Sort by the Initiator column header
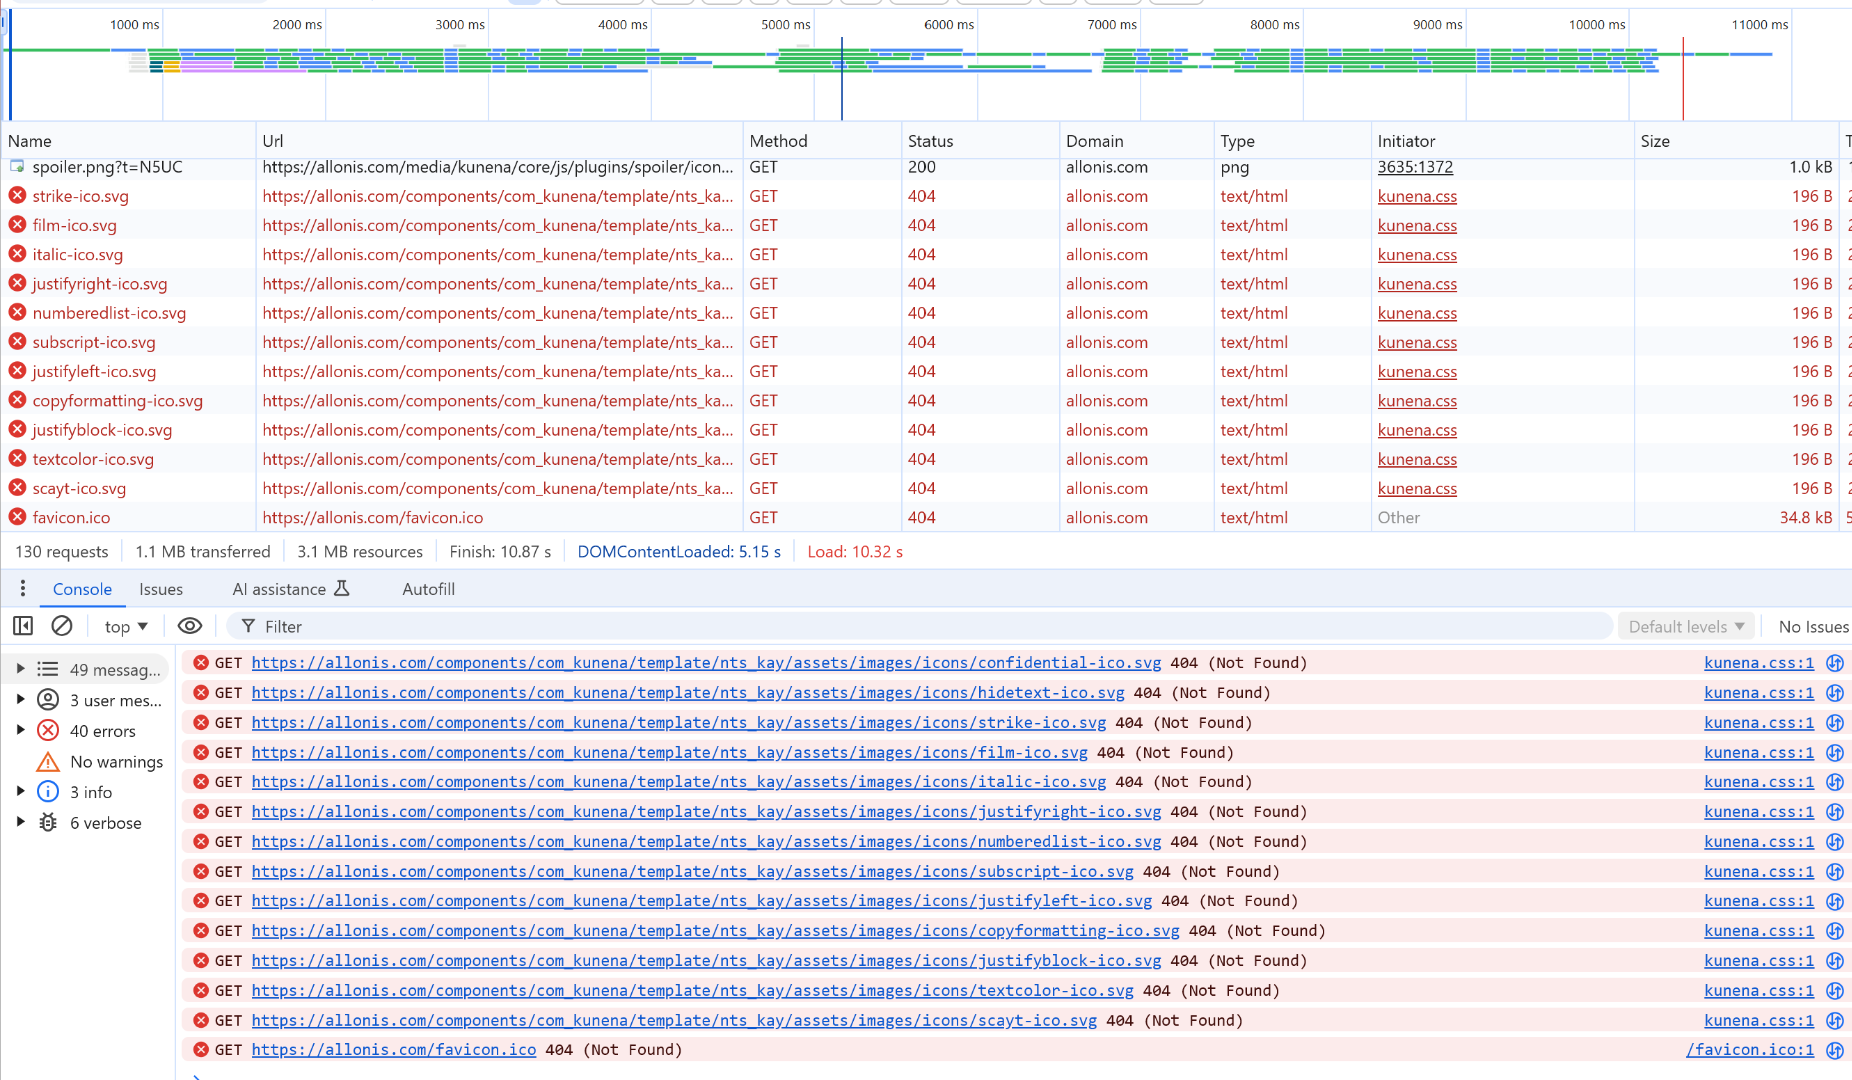This screenshot has width=1852, height=1080. (1502, 141)
